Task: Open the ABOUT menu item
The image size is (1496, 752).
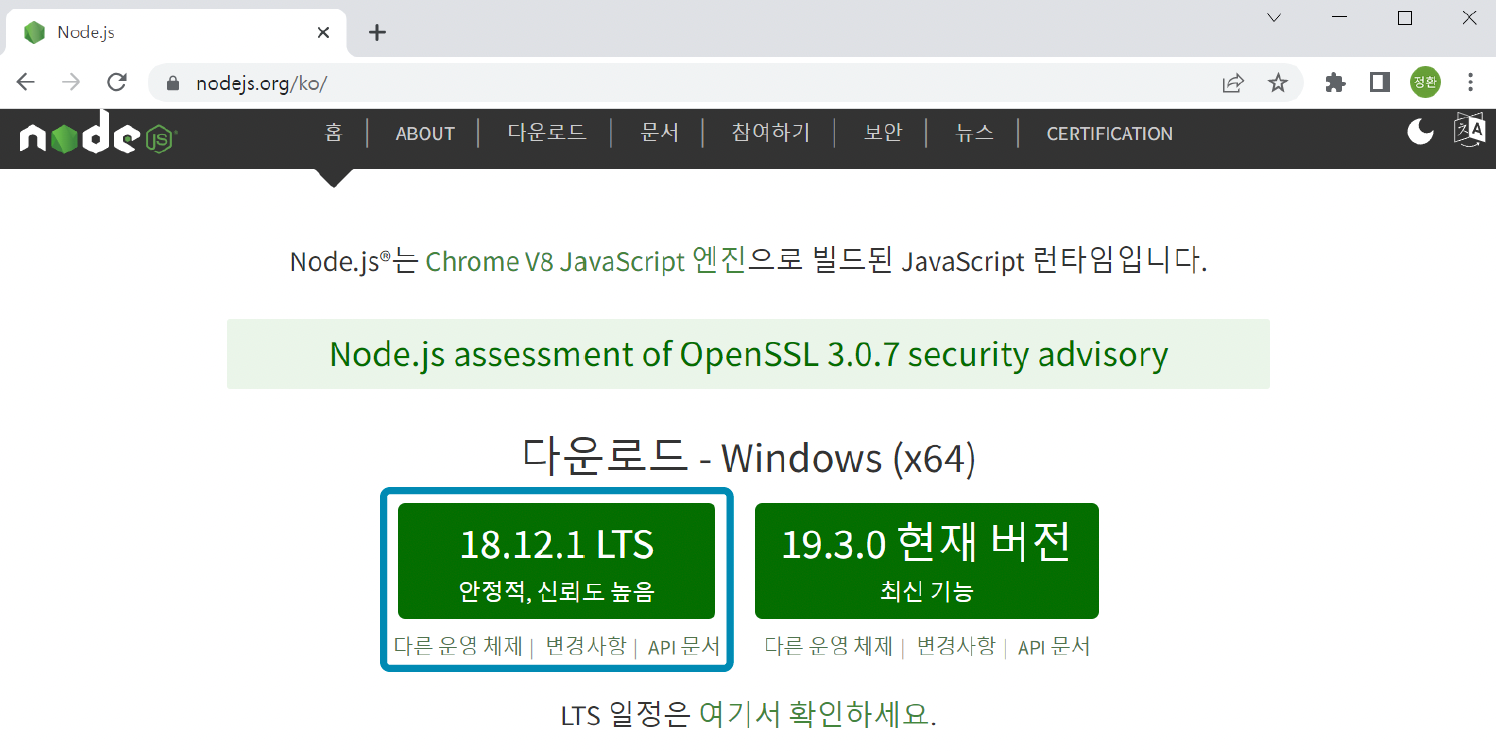Action: coord(425,134)
